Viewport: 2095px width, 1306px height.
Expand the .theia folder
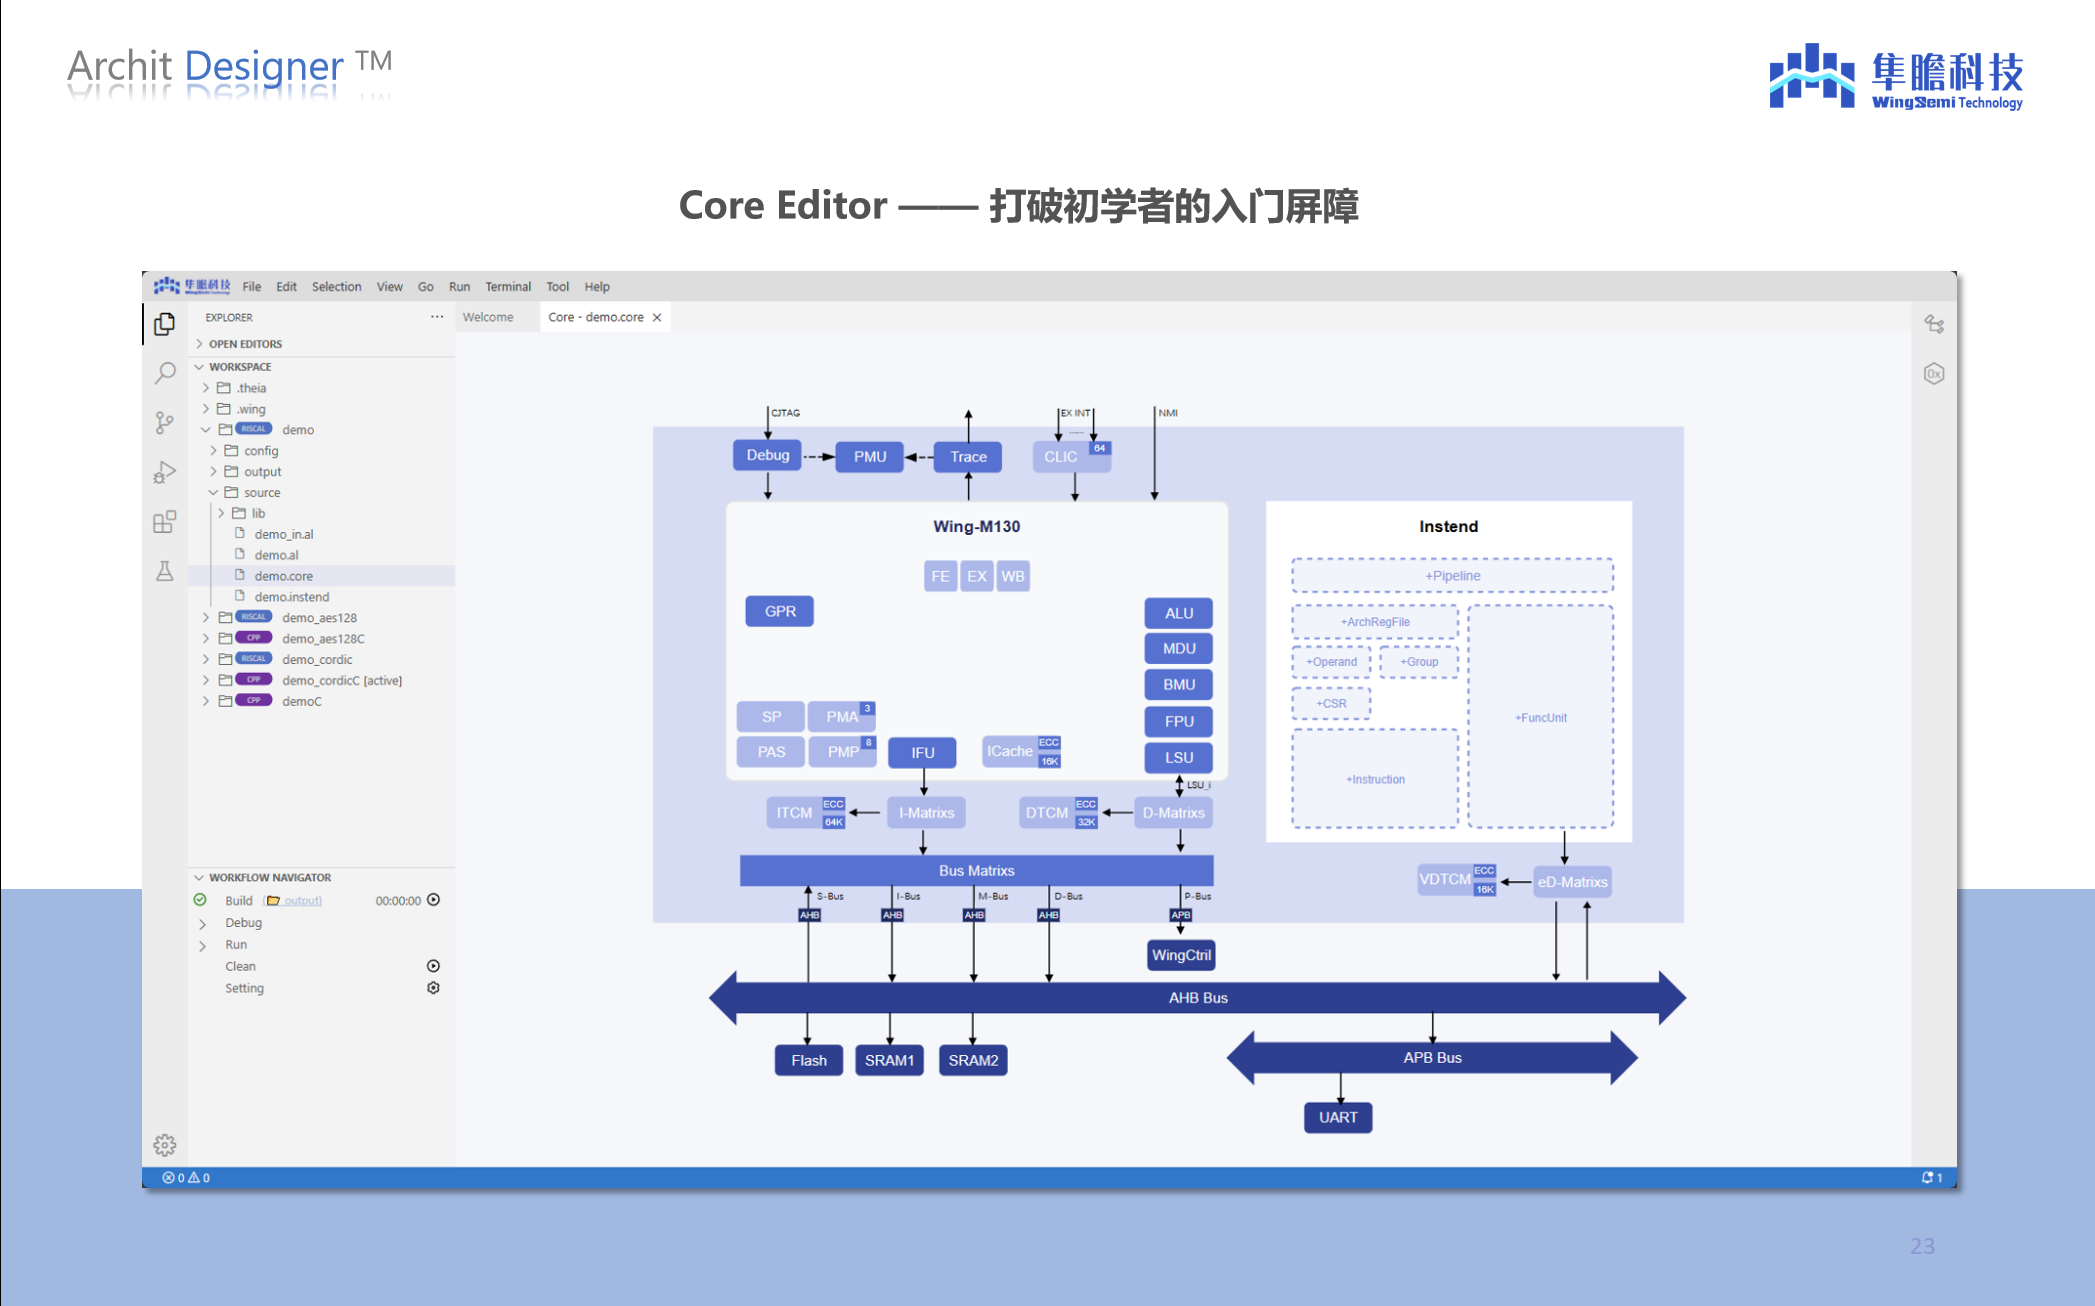[206, 388]
